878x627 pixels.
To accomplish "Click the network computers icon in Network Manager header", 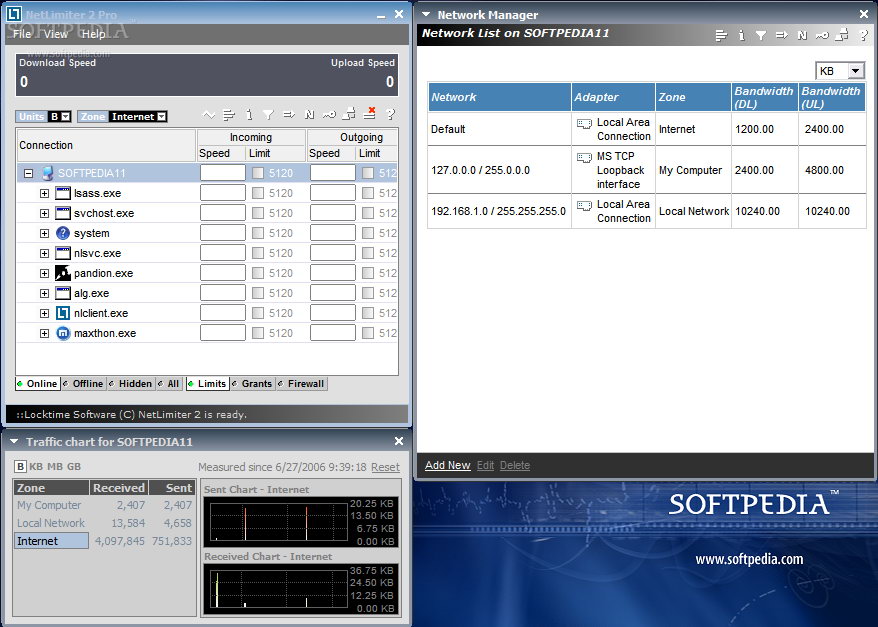I will [842, 35].
